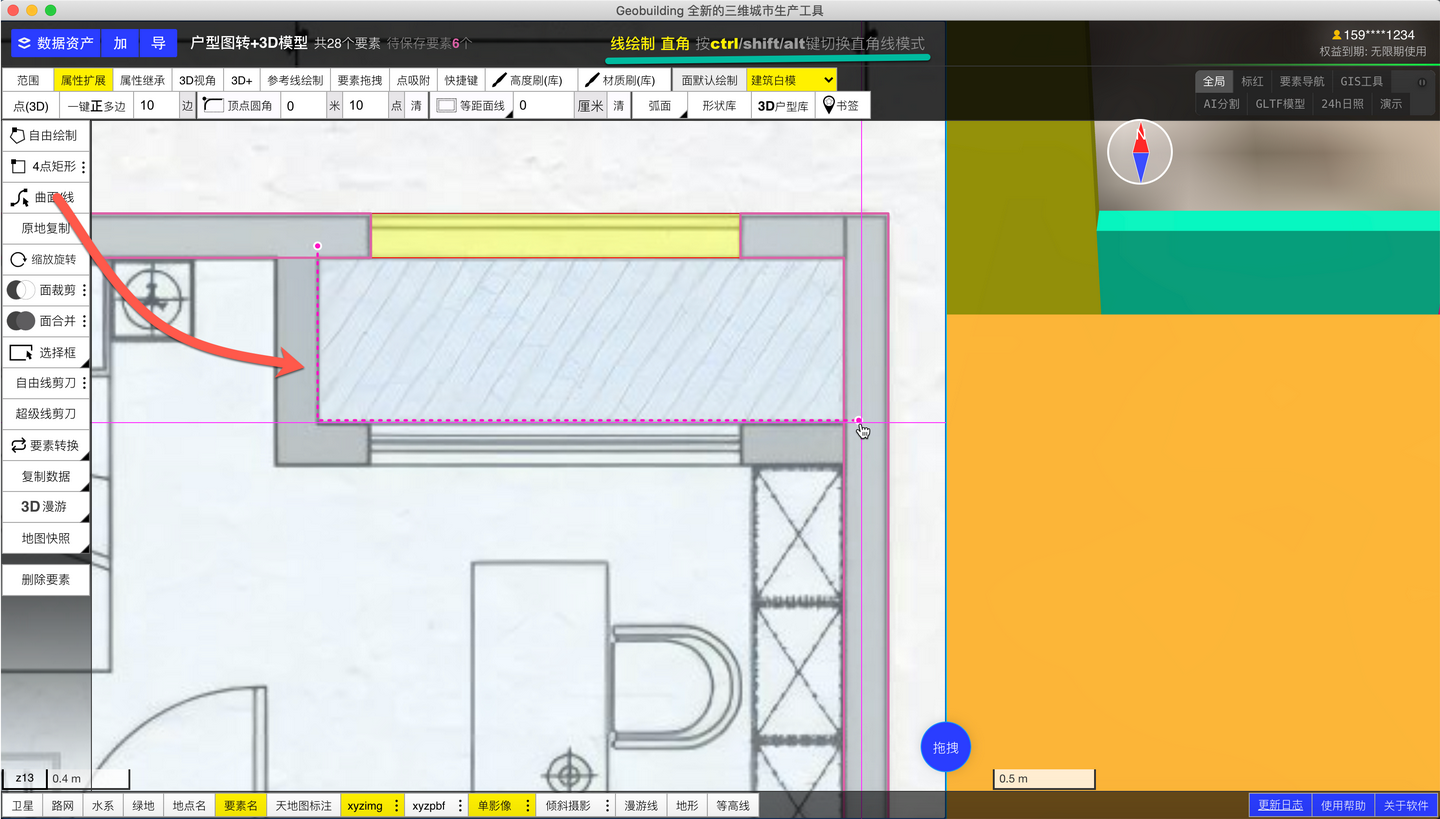Open the GLTF模型 tab
The image size is (1440, 819).
pos(1280,104)
